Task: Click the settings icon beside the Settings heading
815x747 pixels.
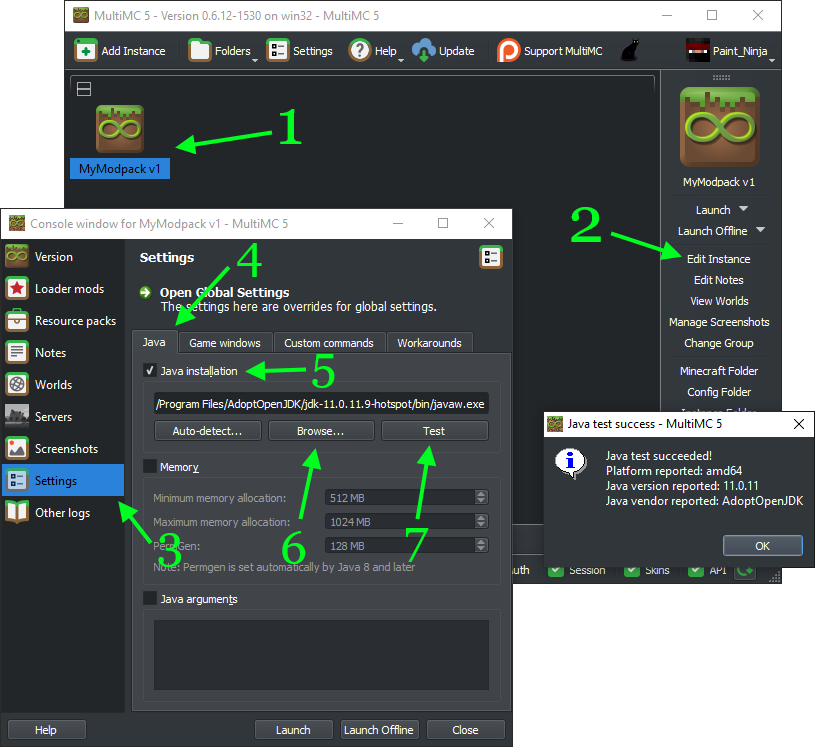Action: [x=491, y=257]
